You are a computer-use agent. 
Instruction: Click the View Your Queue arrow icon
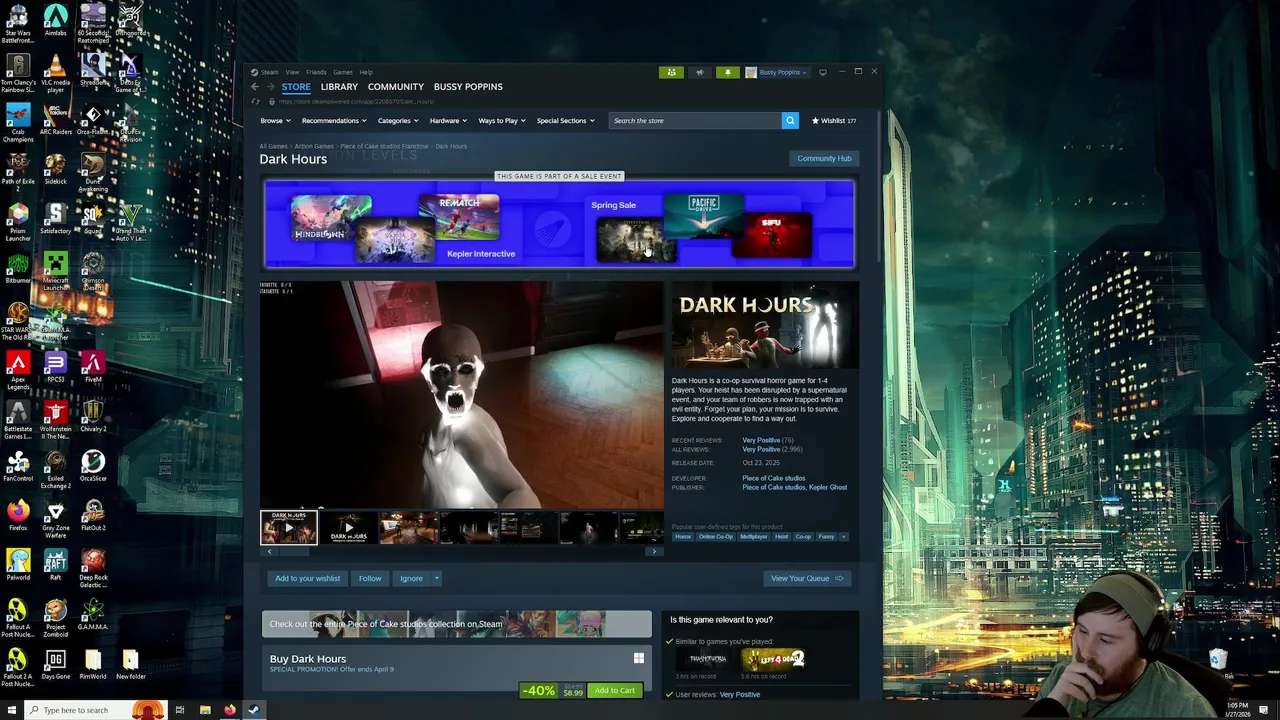[839, 578]
